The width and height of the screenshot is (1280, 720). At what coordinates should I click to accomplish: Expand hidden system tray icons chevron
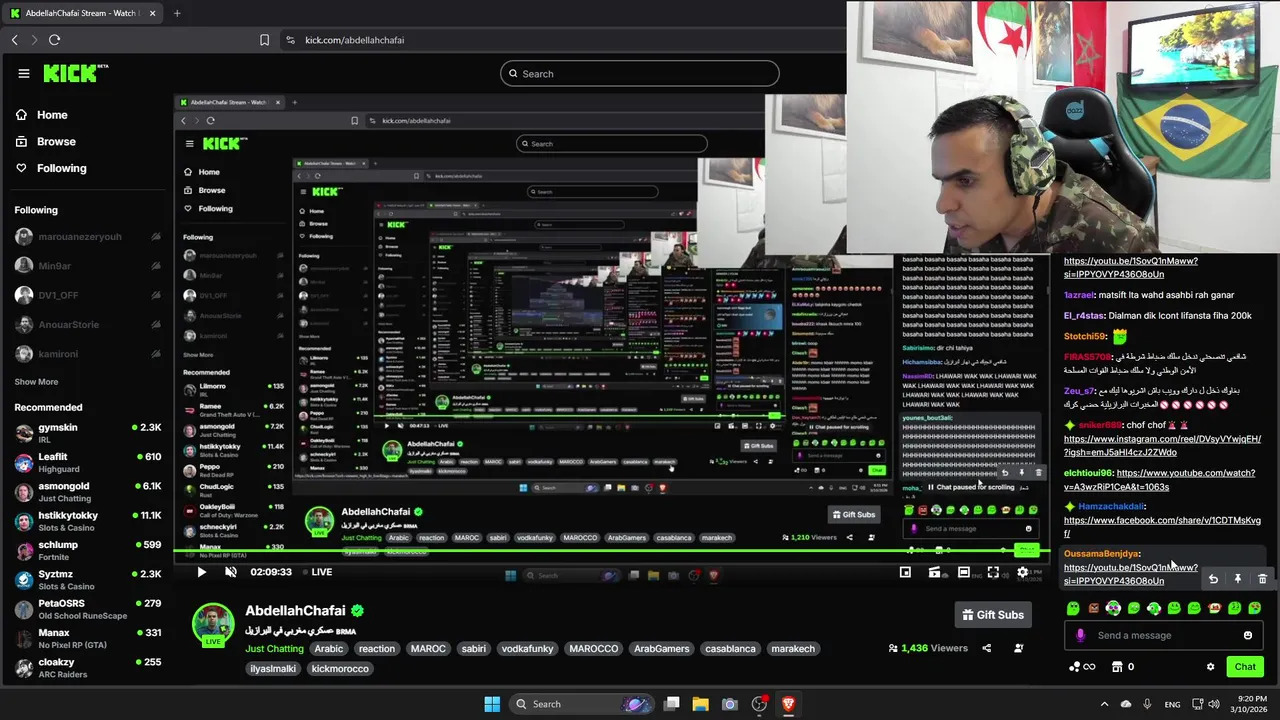pyautogui.click(x=1104, y=704)
